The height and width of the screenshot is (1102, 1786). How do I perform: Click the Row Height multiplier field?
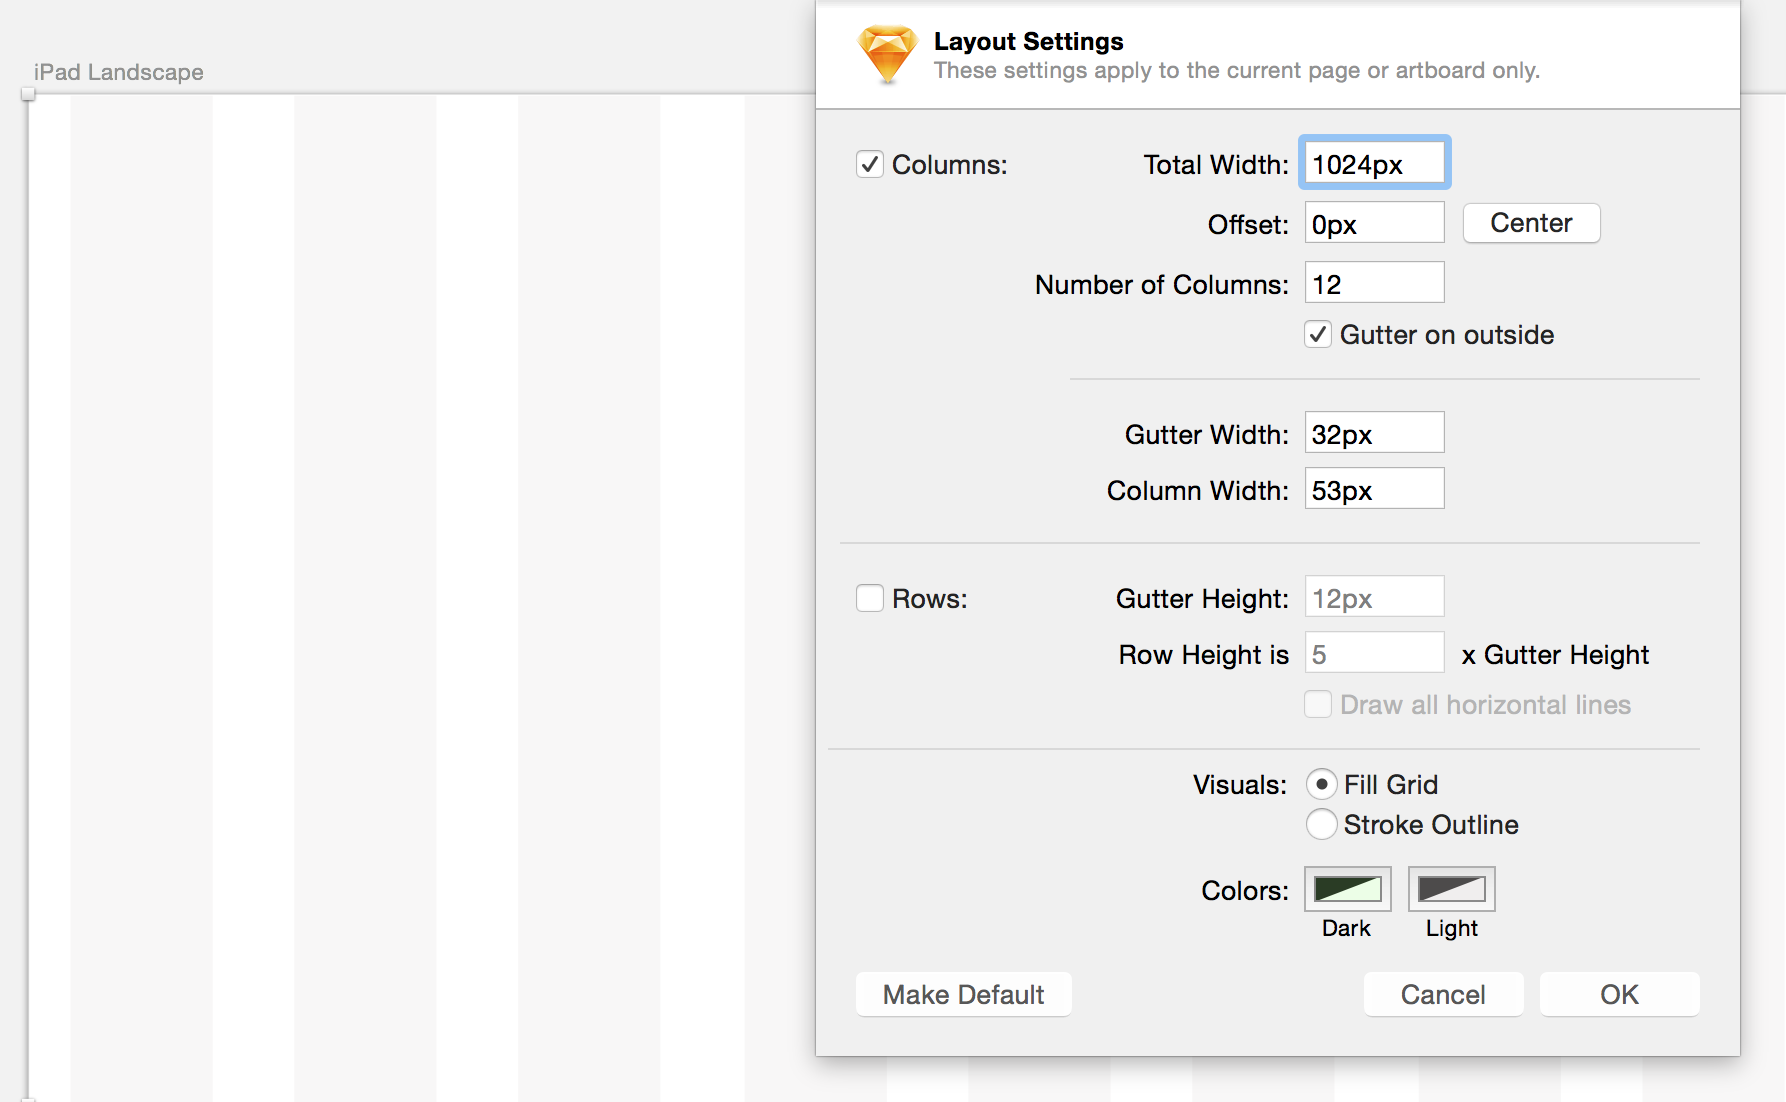point(1374,652)
